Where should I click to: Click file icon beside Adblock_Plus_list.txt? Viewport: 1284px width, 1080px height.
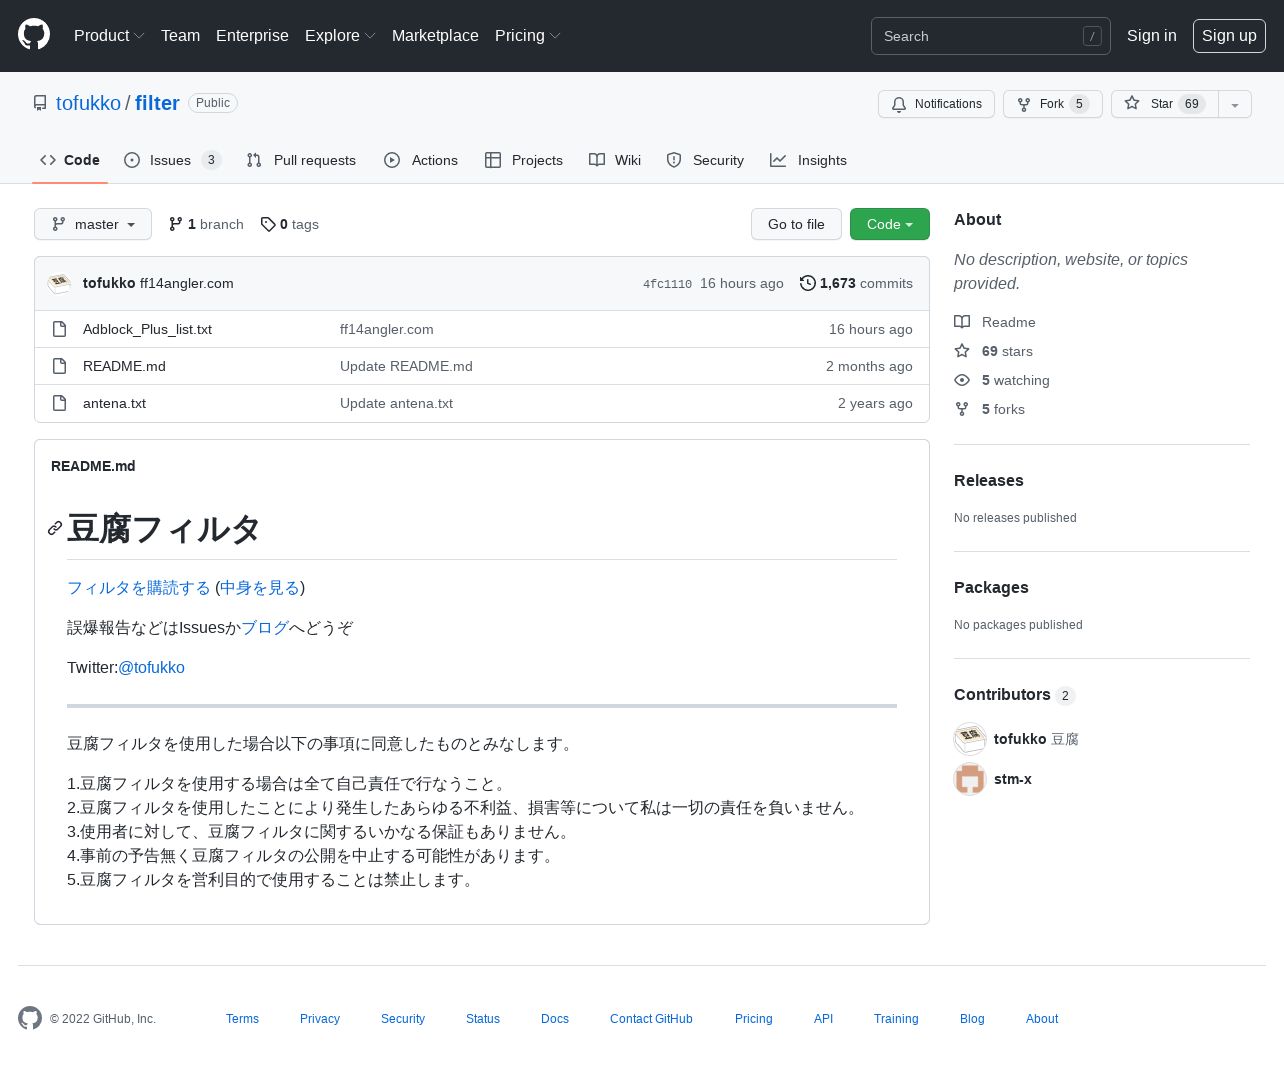click(x=59, y=329)
